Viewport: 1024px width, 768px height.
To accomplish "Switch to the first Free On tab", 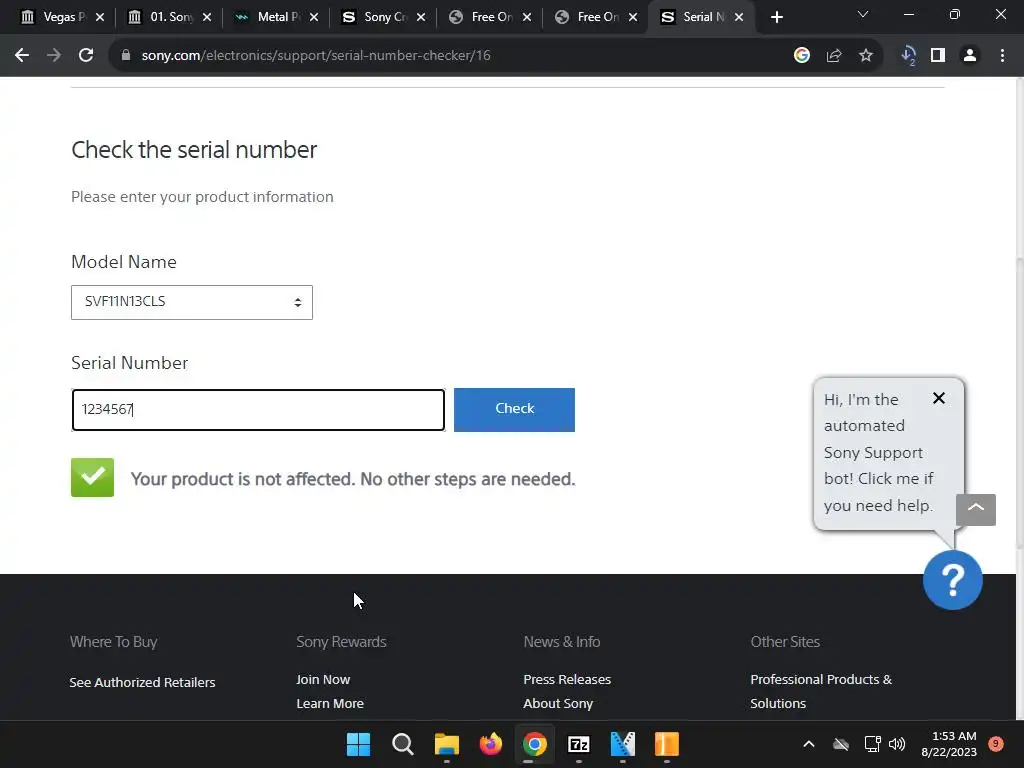I will [x=482, y=17].
